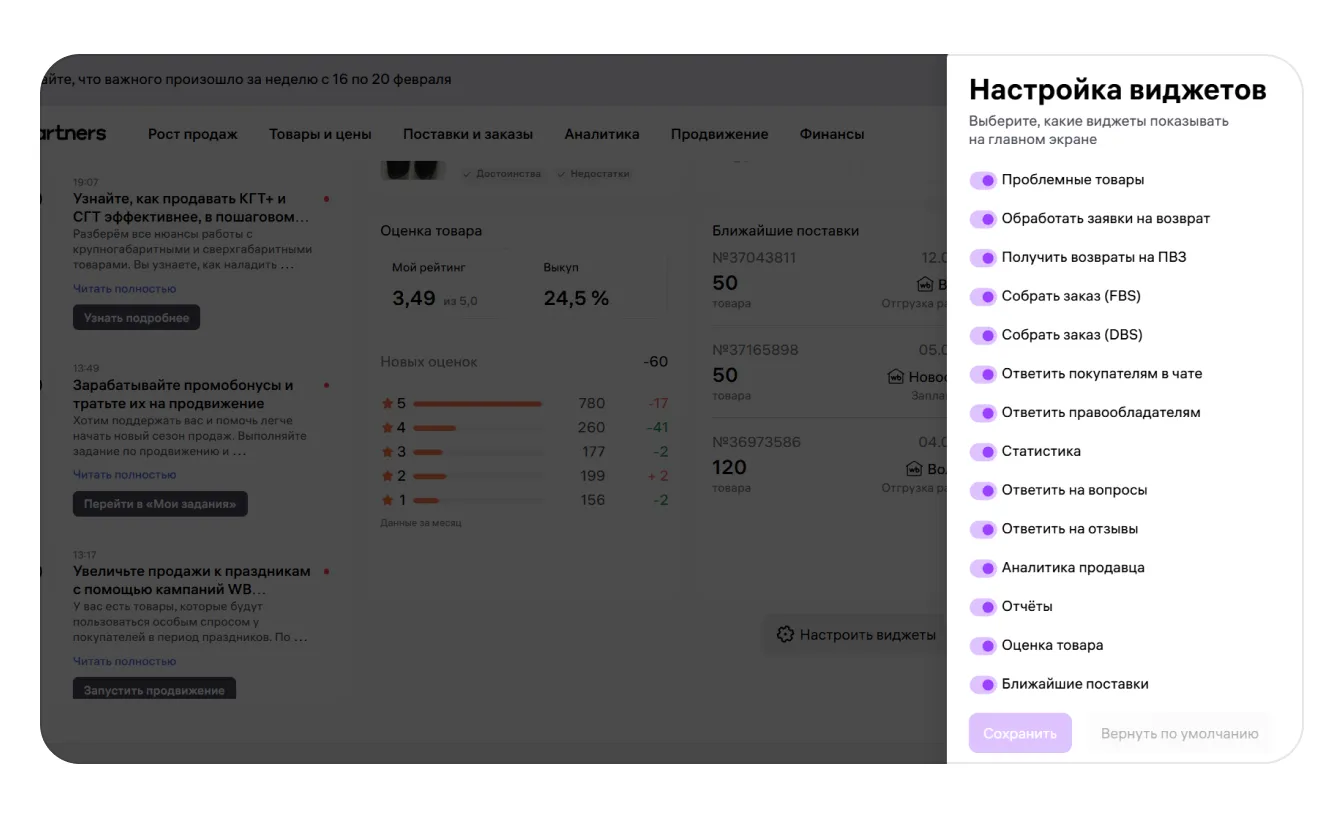
Task: Click the gear icon in Настроить виджеты
Action: pos(785,635)
